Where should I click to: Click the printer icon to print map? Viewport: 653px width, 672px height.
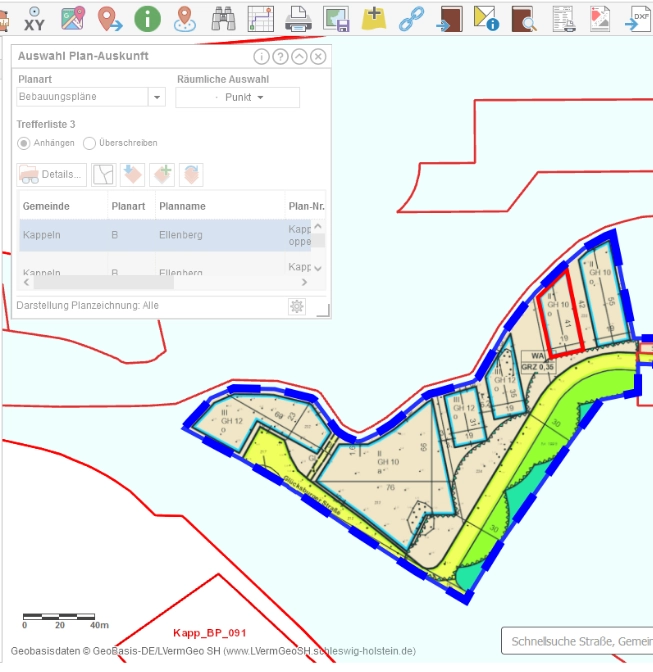tap(298, 17)
